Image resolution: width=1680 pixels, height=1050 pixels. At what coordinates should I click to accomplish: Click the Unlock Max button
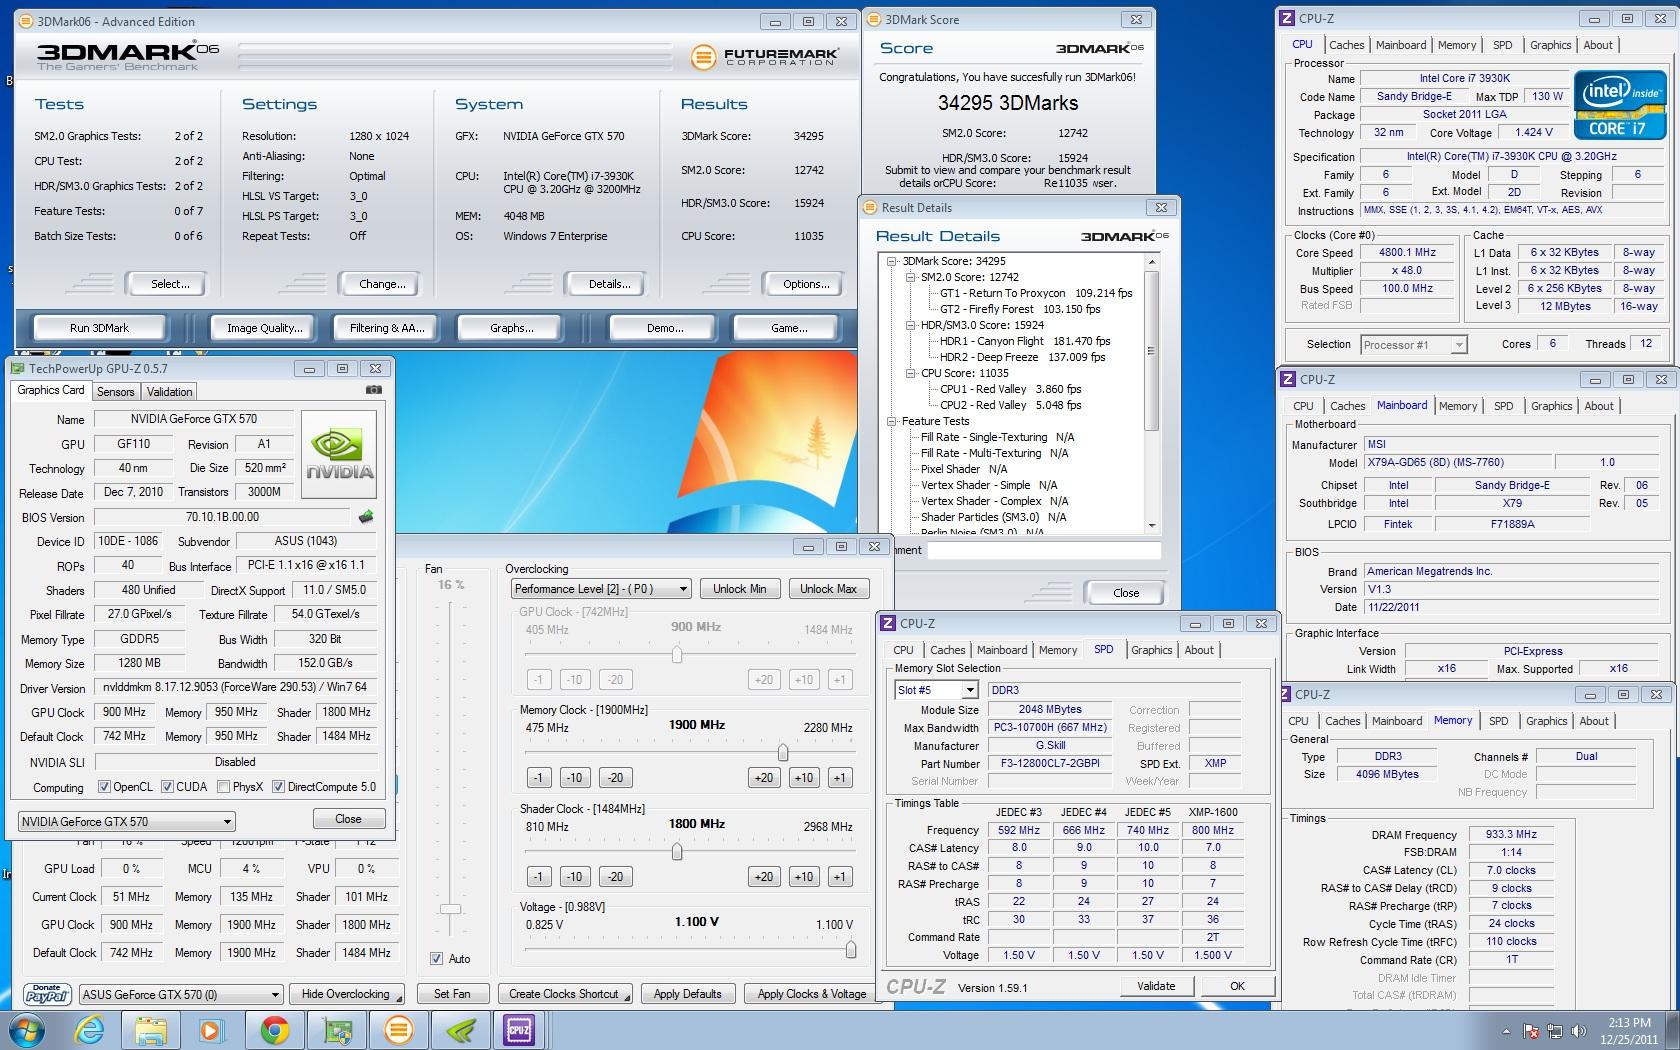click(828, 589)
